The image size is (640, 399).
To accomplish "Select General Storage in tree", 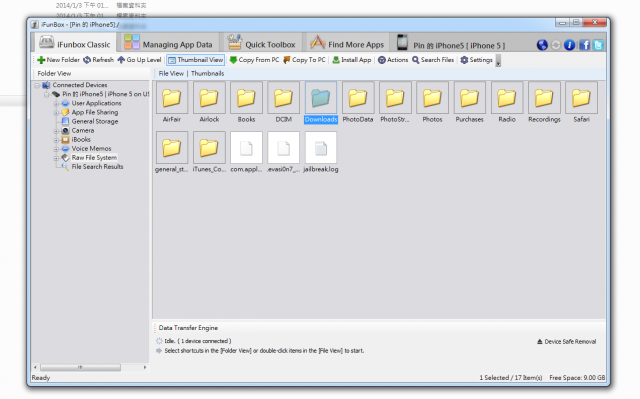I will tap(95, 121).
